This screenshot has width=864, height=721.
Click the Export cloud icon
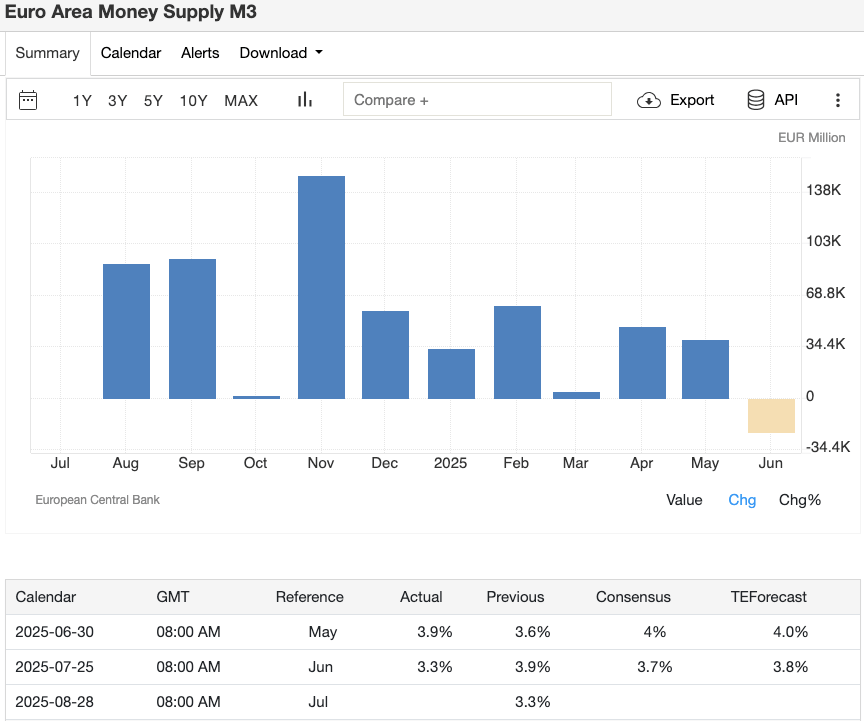[648, 100]
